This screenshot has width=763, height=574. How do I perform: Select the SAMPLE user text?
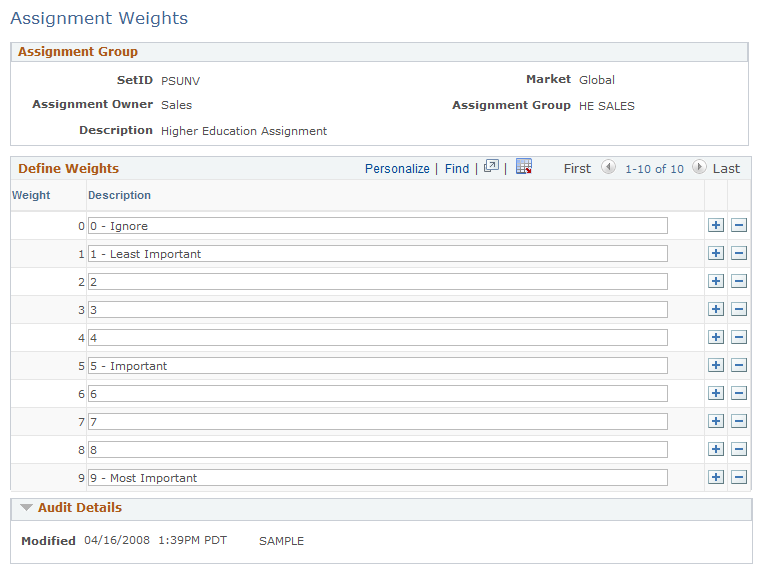pos(281,541)
